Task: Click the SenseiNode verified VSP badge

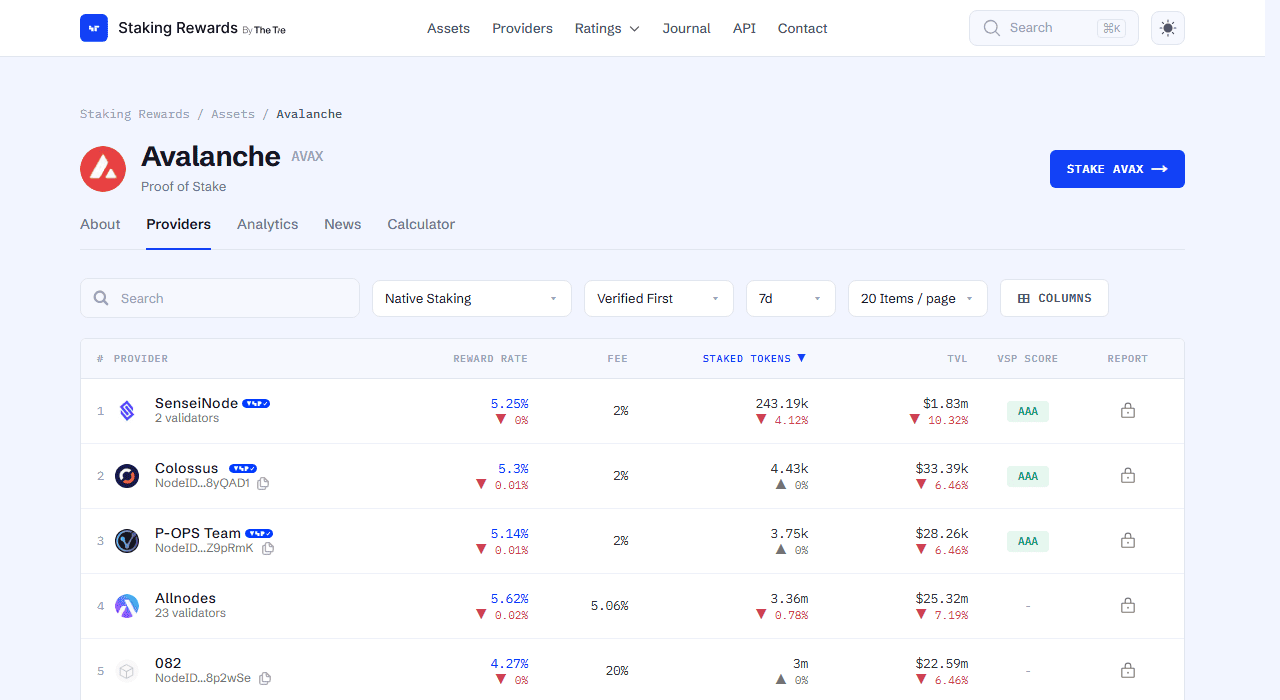Action: (x=256, y=403)
